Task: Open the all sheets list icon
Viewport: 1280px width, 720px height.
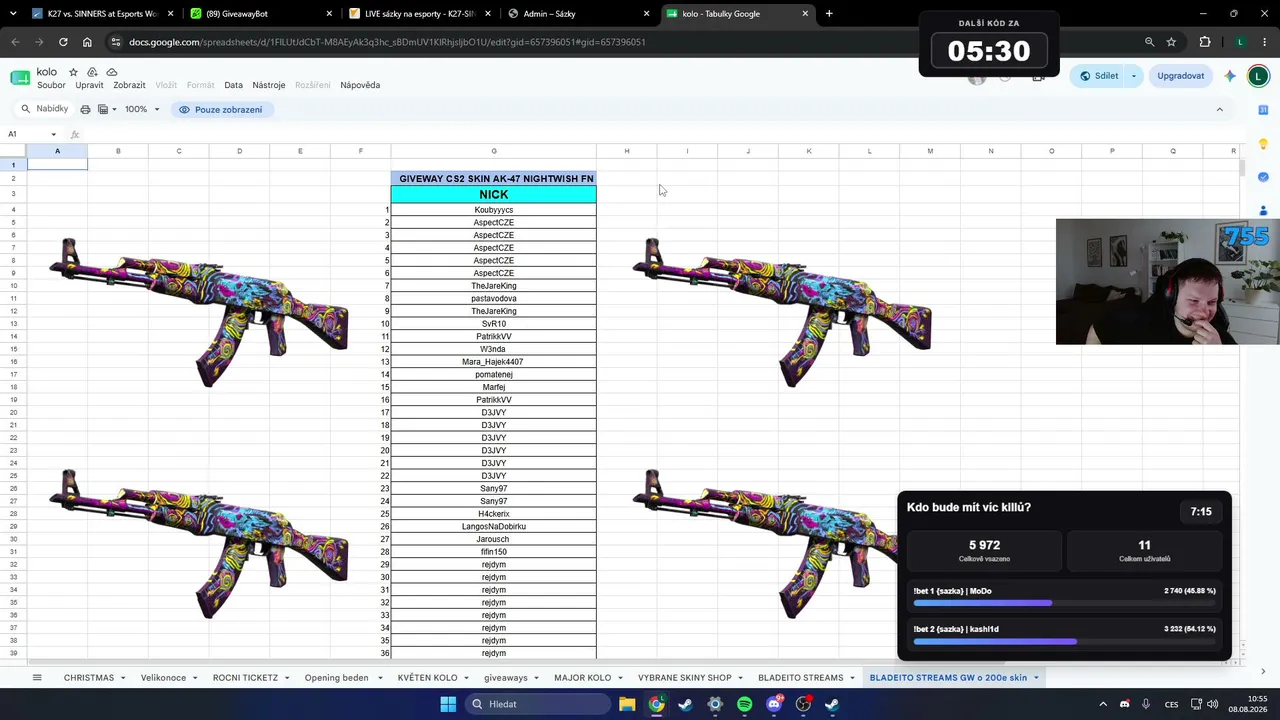Action: click(37, 677)
